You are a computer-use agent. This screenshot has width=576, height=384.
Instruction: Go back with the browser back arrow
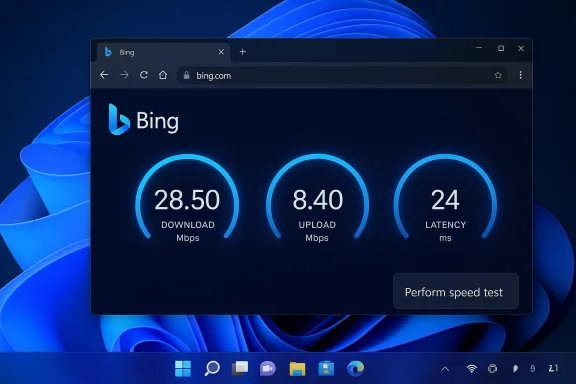[x=104, y=75]
